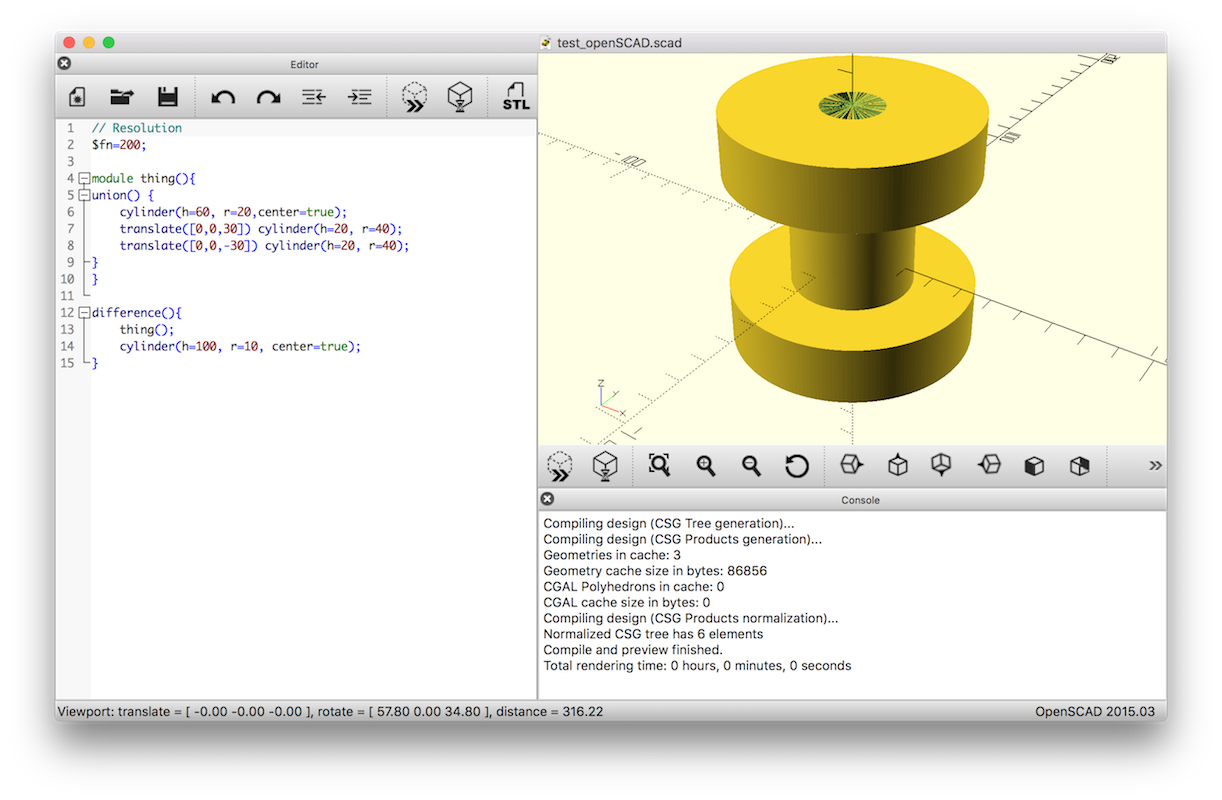
Task: Click the test_openSCAD.scad window title
Action: [x=619, y=43]
